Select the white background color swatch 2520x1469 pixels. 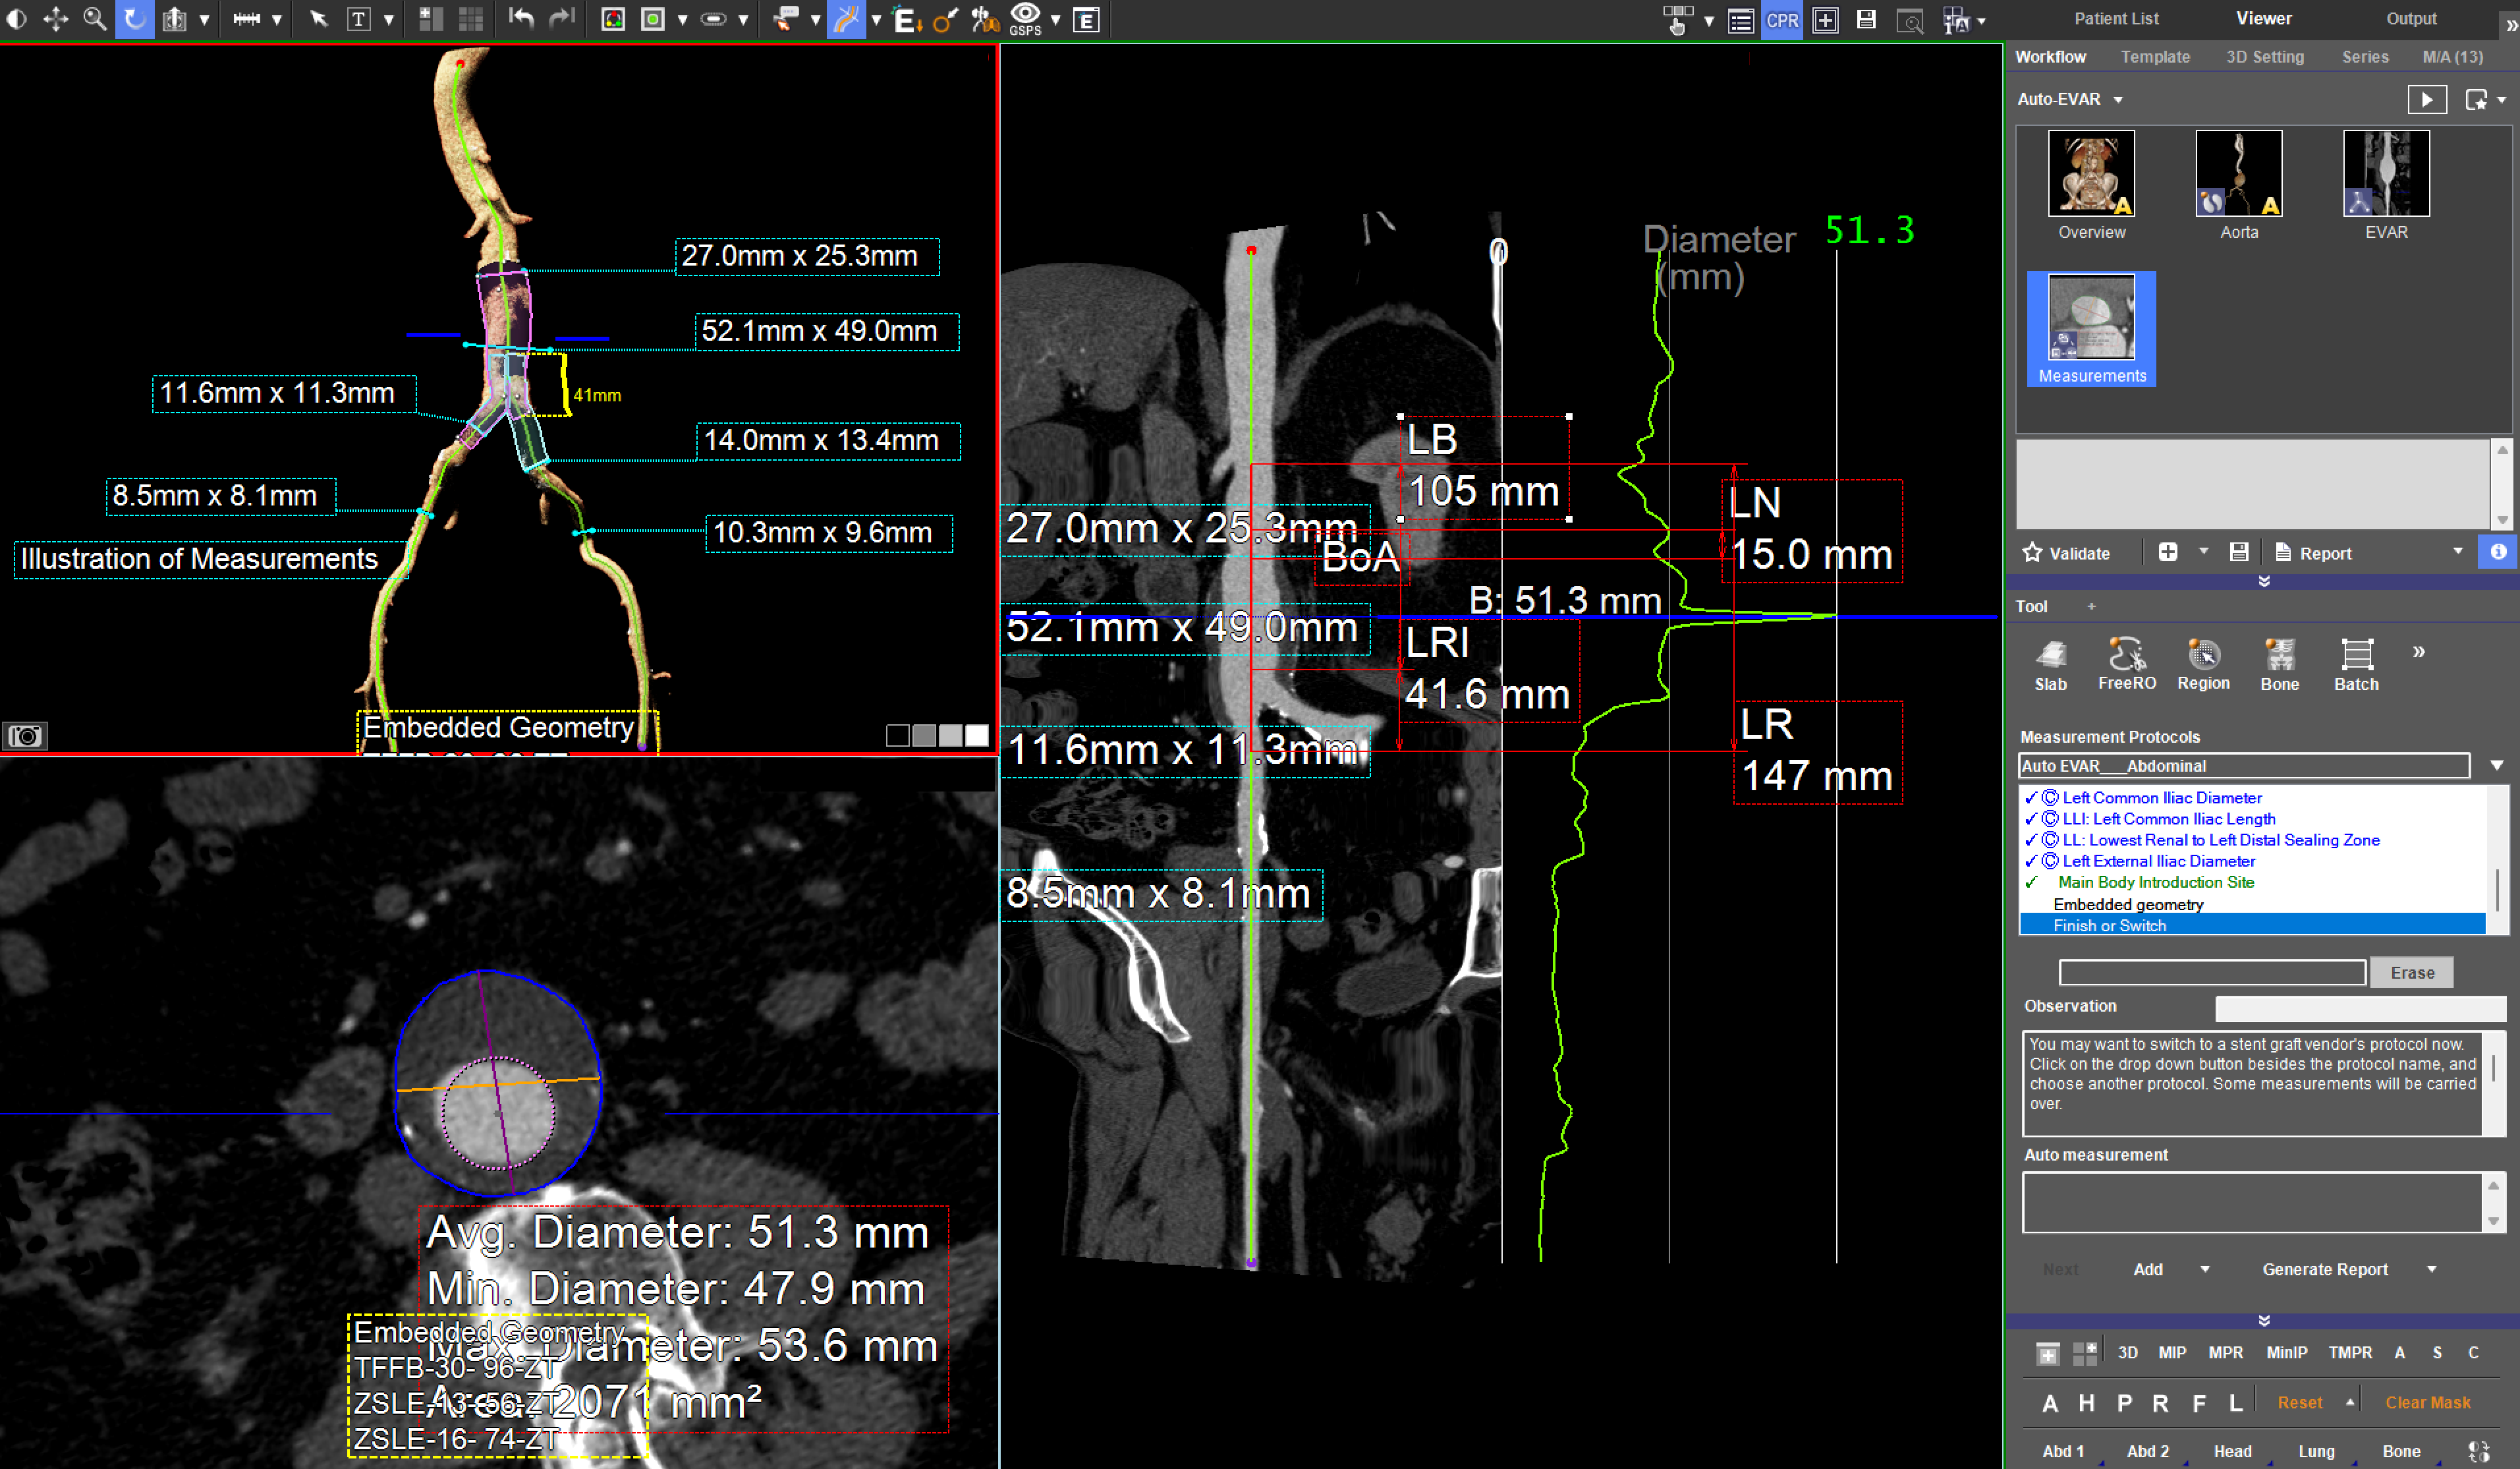pos(977,736)
